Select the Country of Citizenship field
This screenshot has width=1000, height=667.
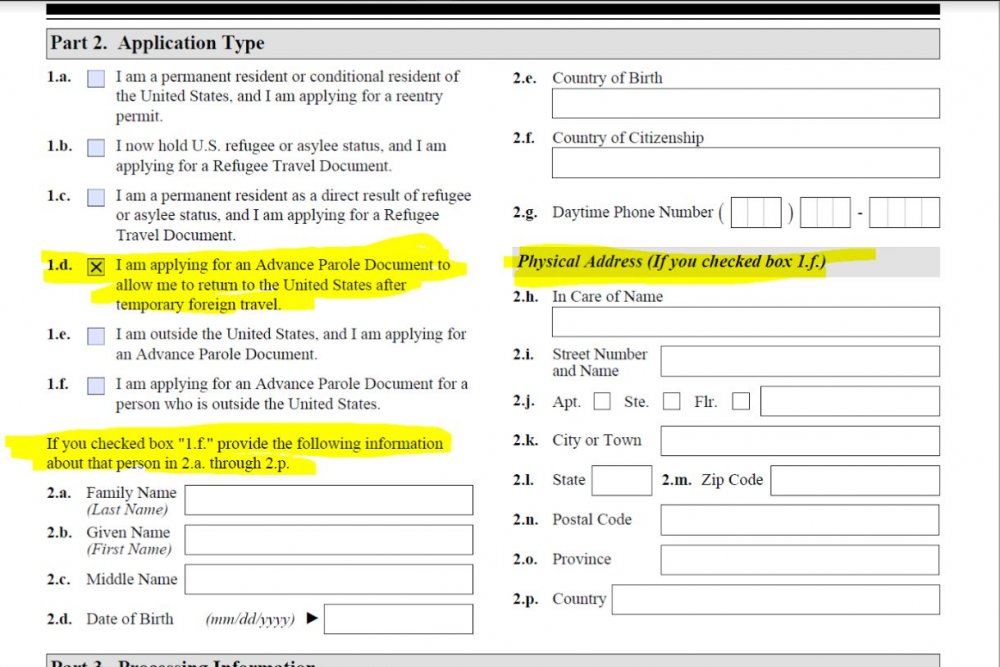pyautogui.click(x=746, y=163)
